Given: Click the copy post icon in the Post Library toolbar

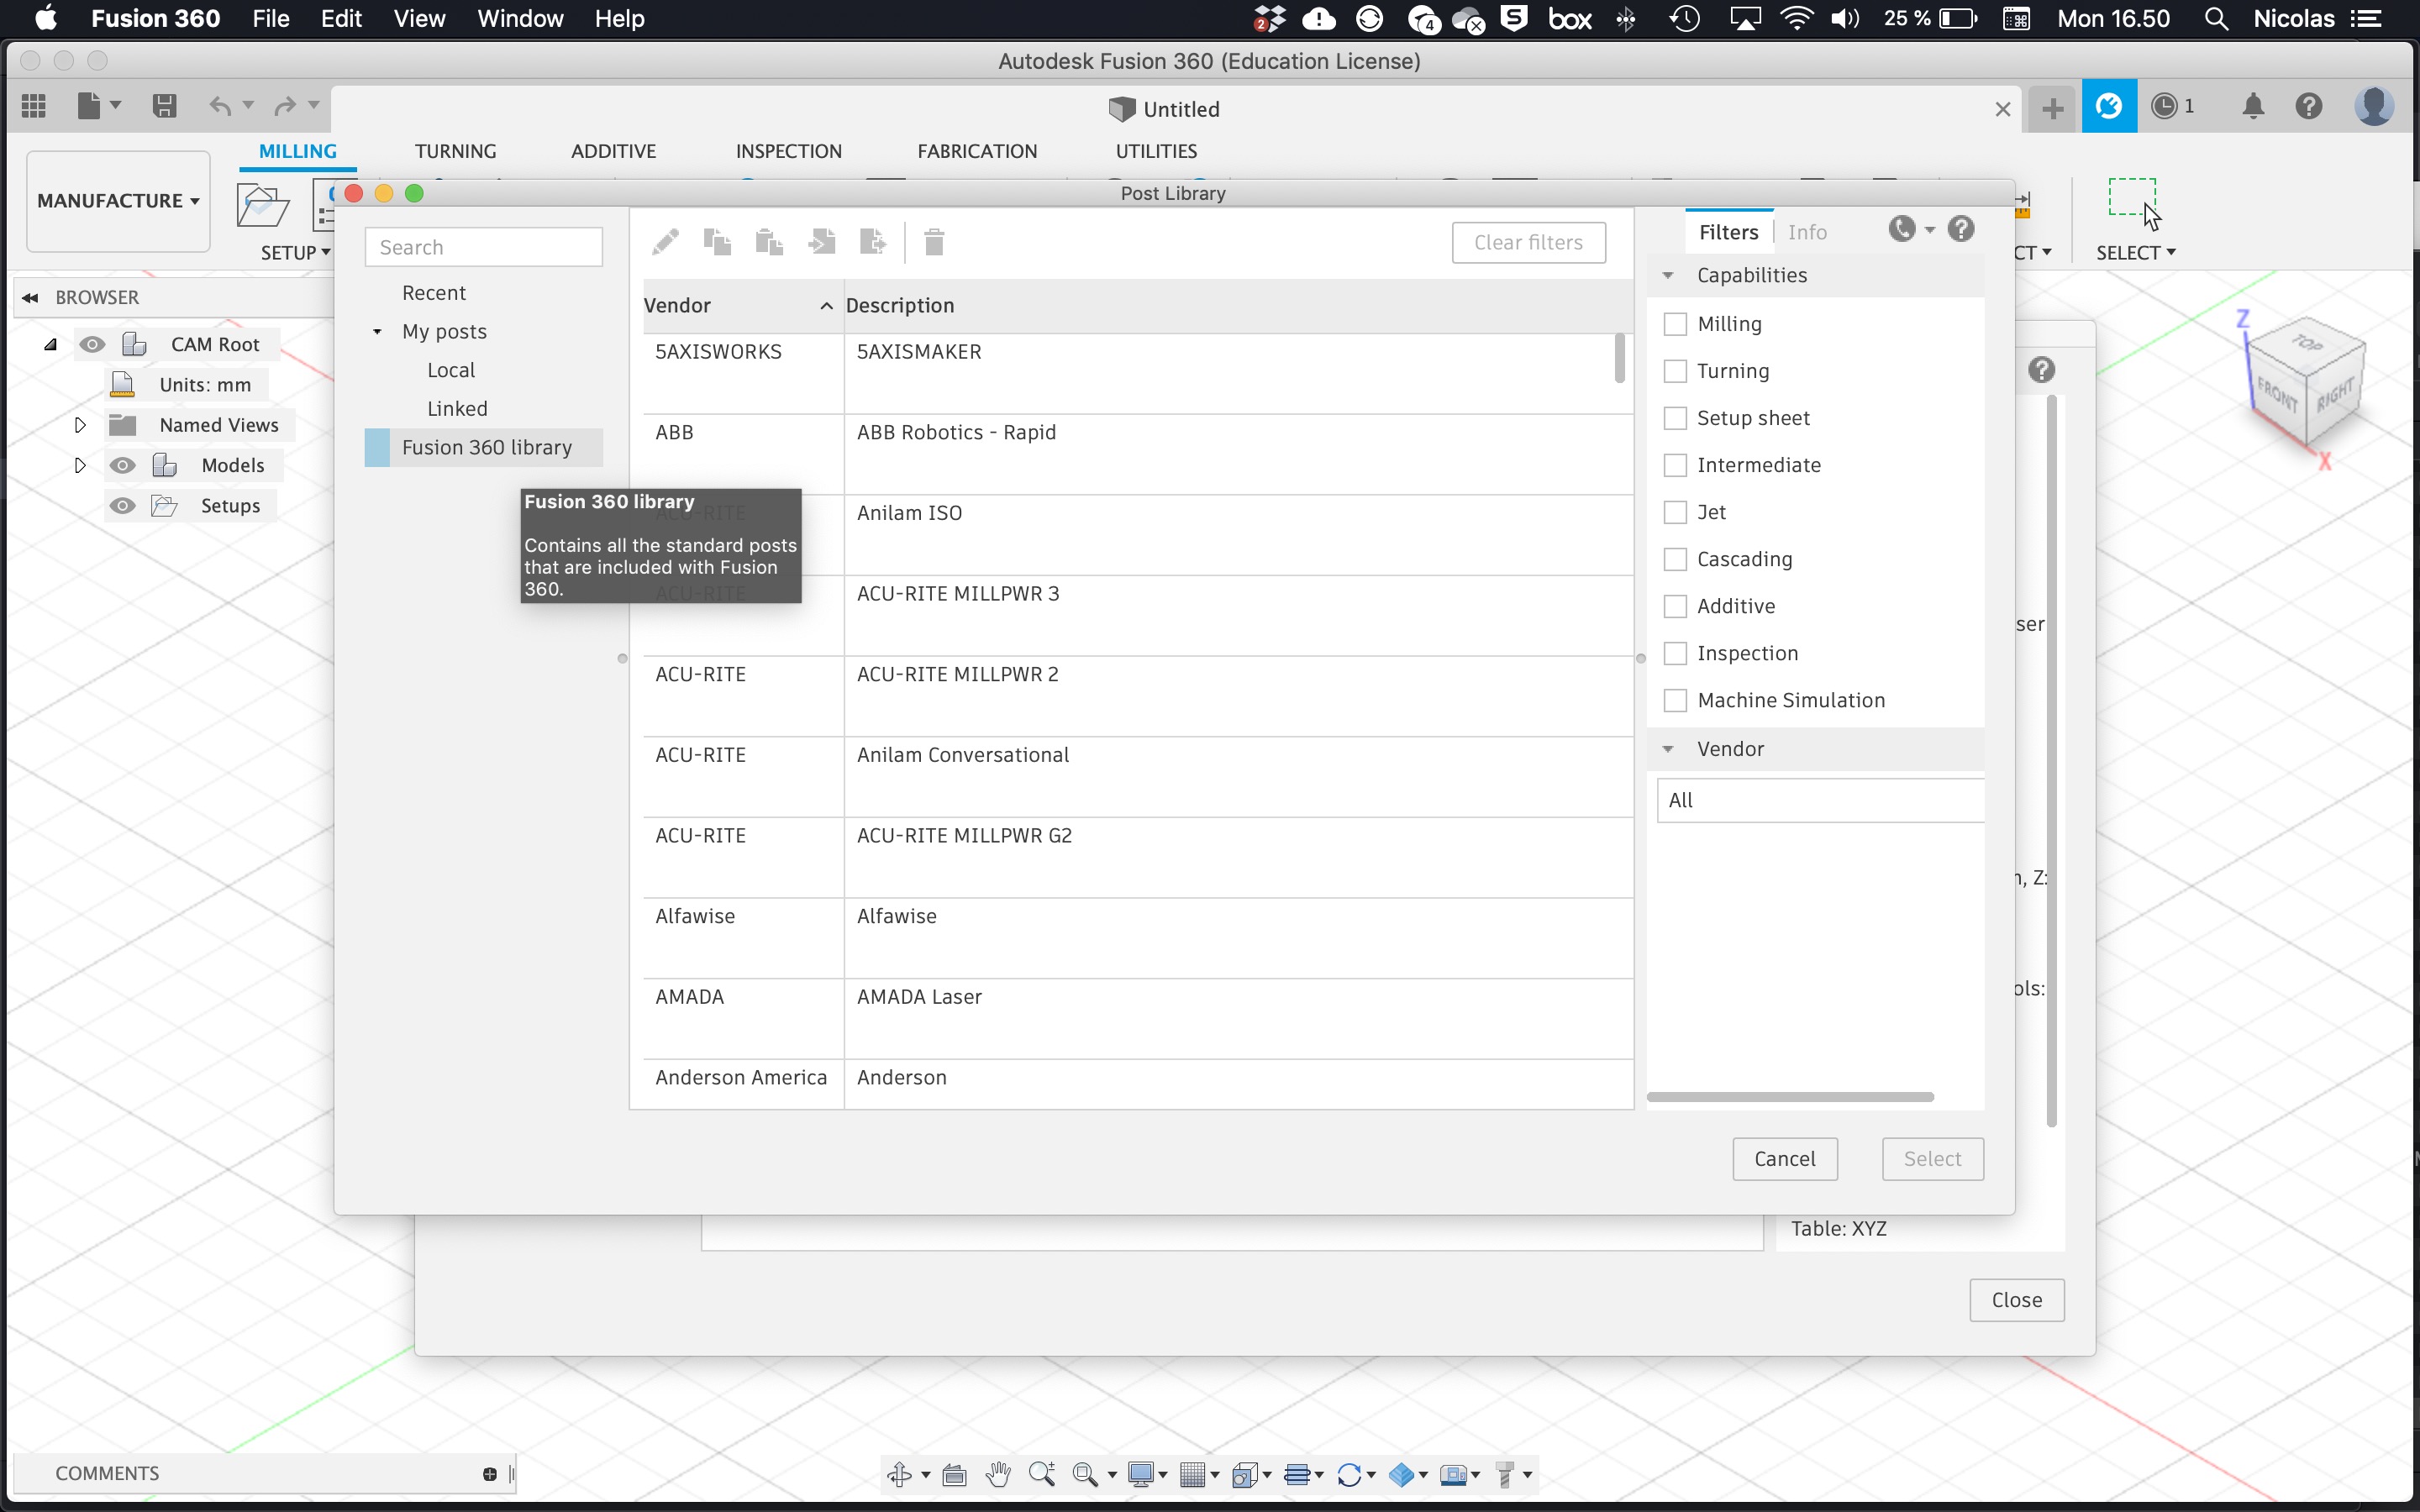Looking at the screenshot, I should [717, 242].
